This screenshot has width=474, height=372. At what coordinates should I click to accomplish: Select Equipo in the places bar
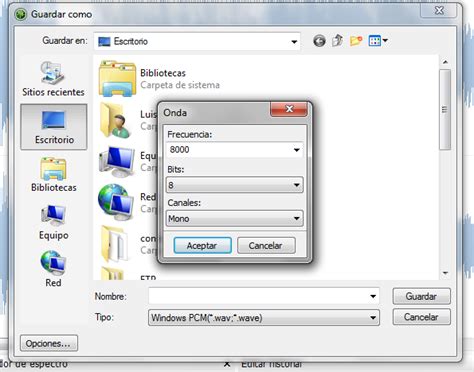(54, 222)
